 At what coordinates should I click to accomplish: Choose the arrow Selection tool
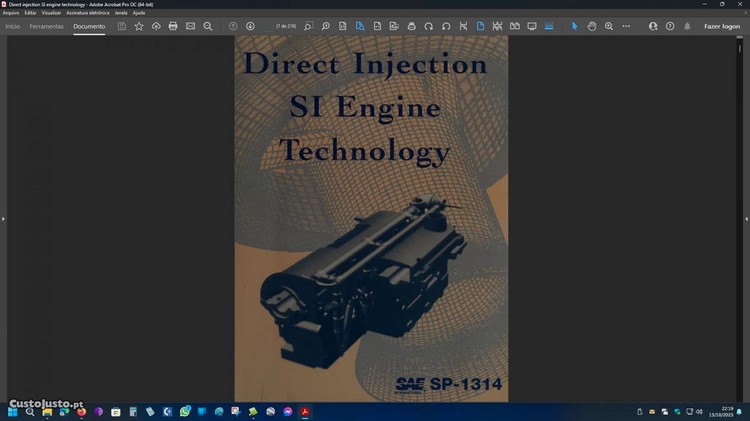[575, 26]
